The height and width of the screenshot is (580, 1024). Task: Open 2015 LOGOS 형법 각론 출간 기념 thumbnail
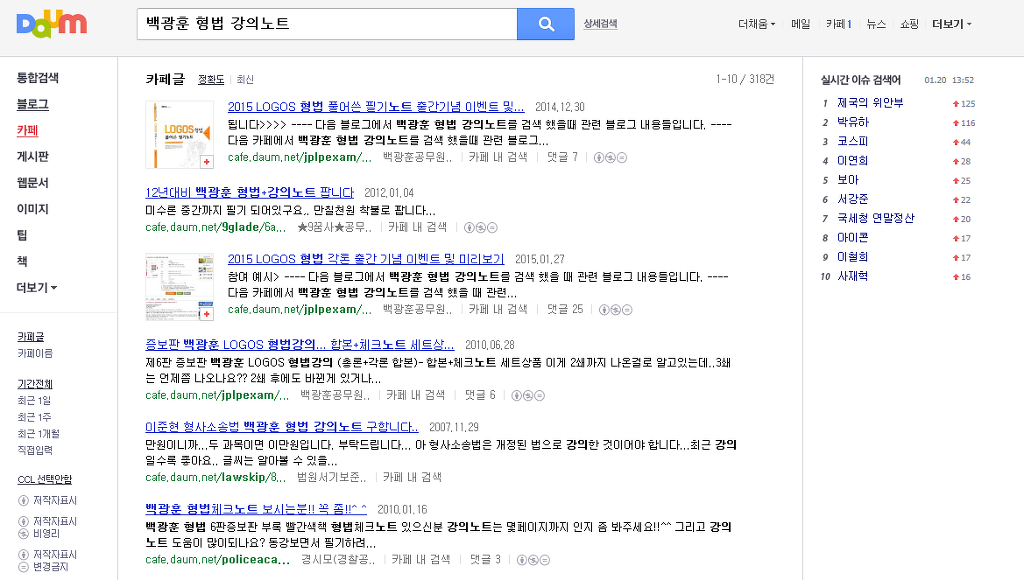coord(180,287)
